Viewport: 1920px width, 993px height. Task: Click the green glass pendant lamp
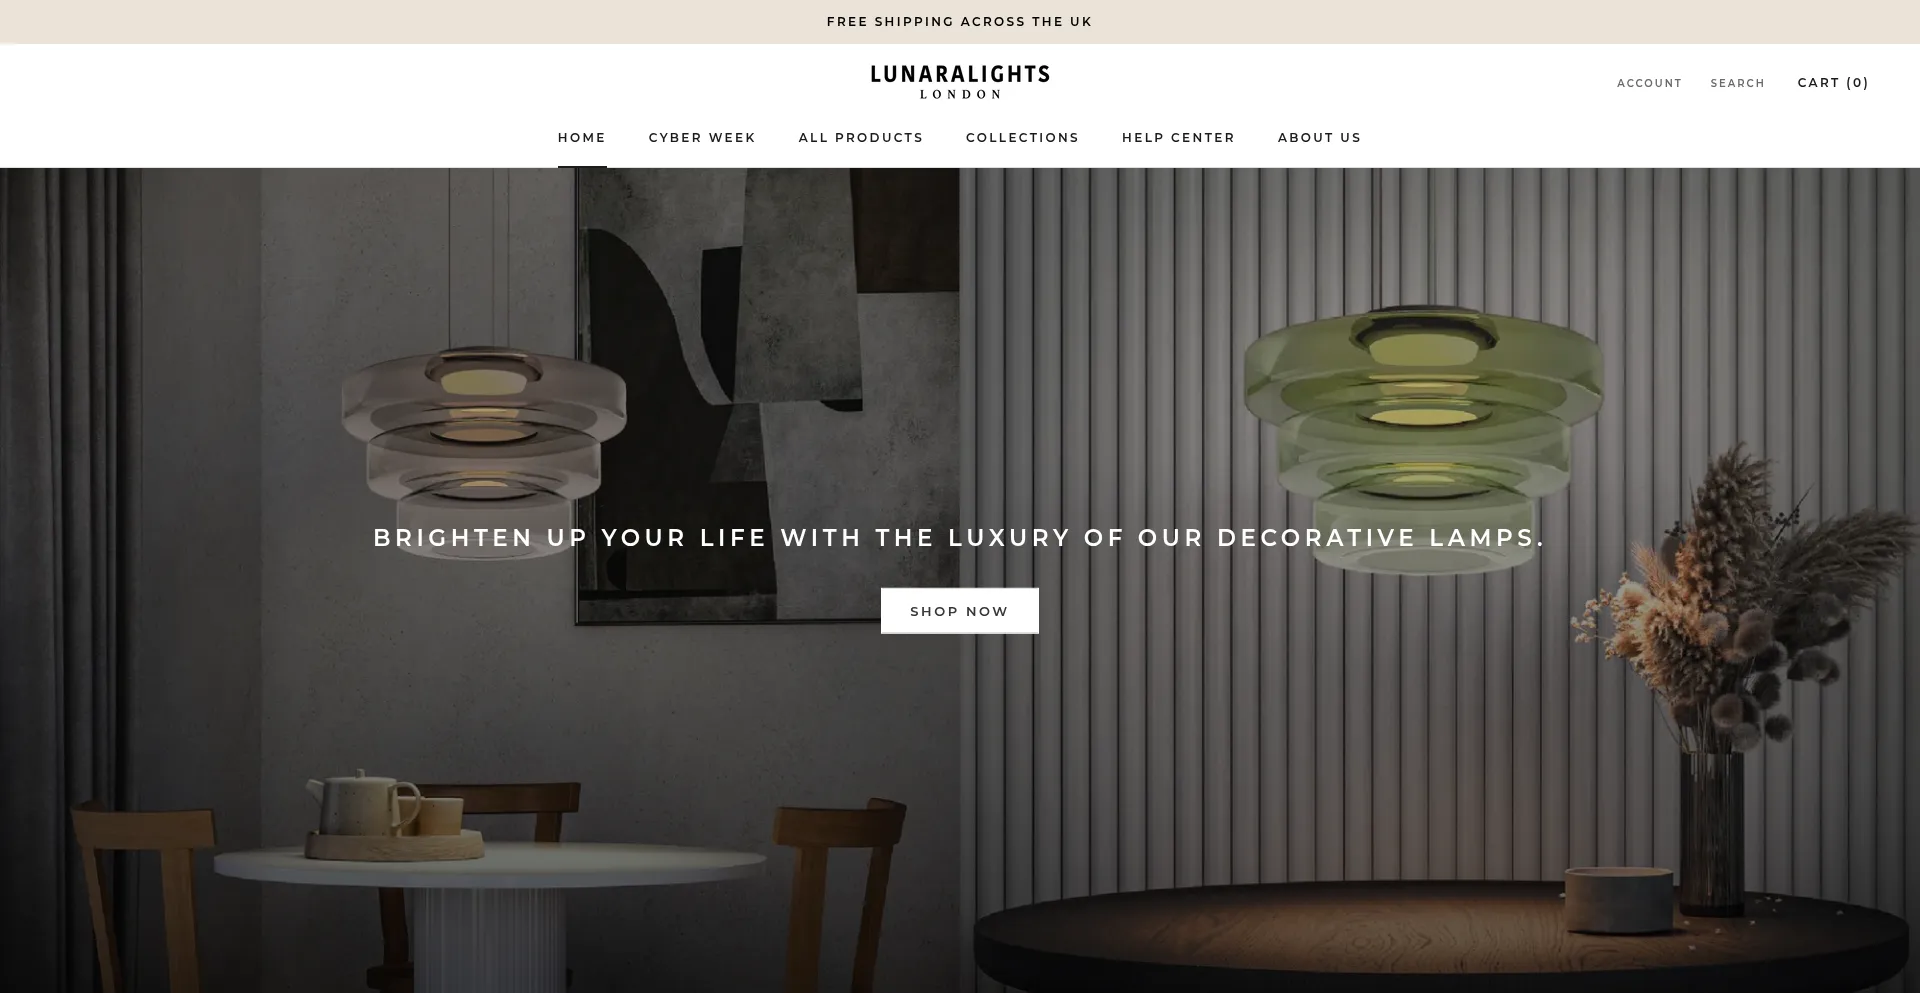pyautogui.click(x=1424, y=435)
